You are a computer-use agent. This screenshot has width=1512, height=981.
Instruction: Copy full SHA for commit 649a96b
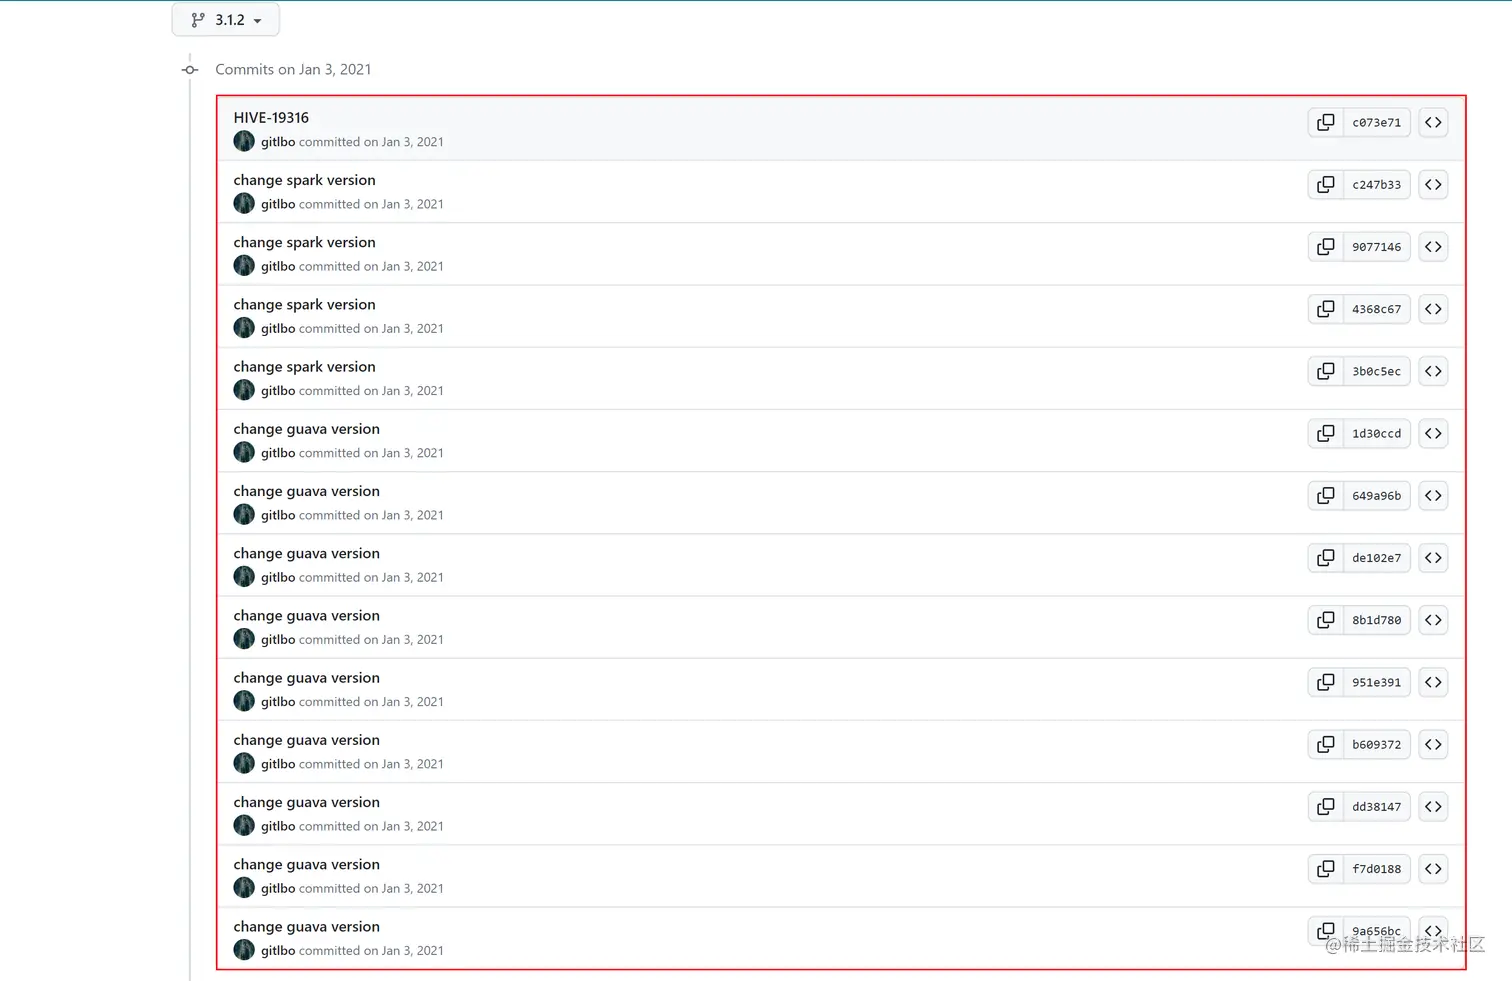[1326, 495]
